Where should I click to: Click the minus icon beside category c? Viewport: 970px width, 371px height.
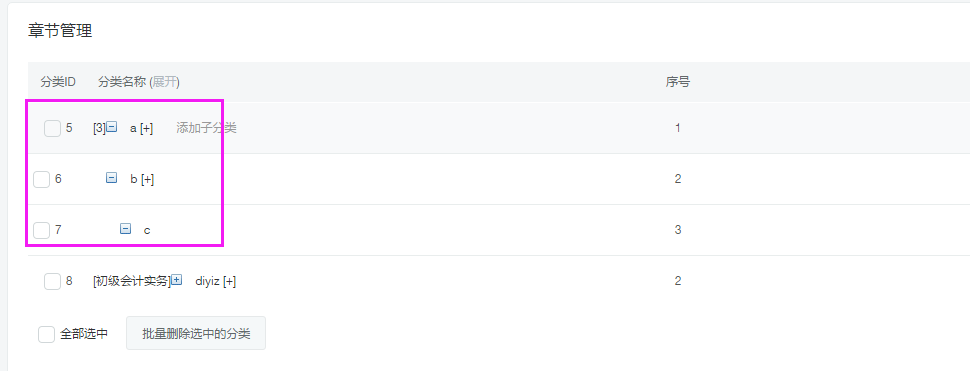126,229
